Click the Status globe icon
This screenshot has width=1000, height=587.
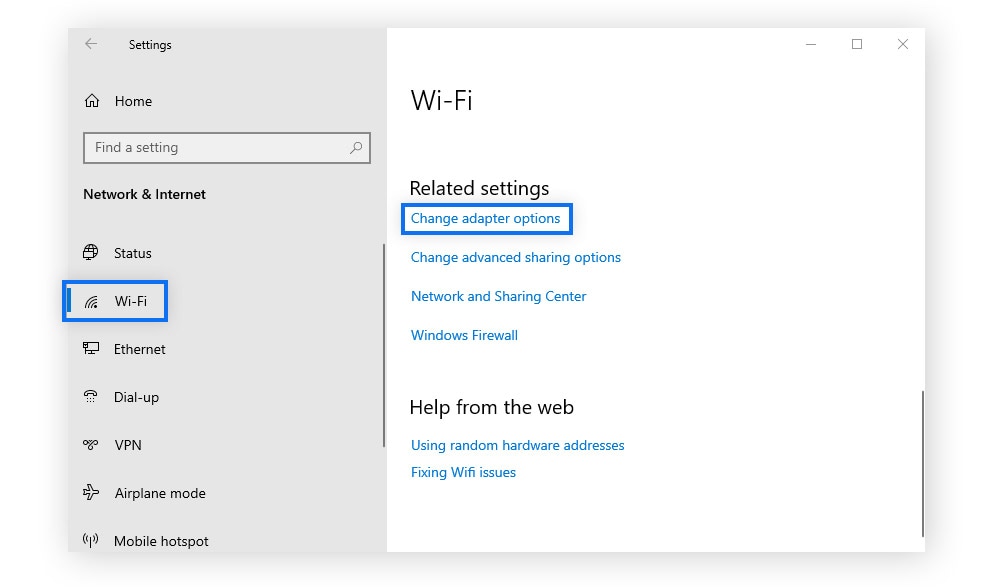(x=91, y=253)
